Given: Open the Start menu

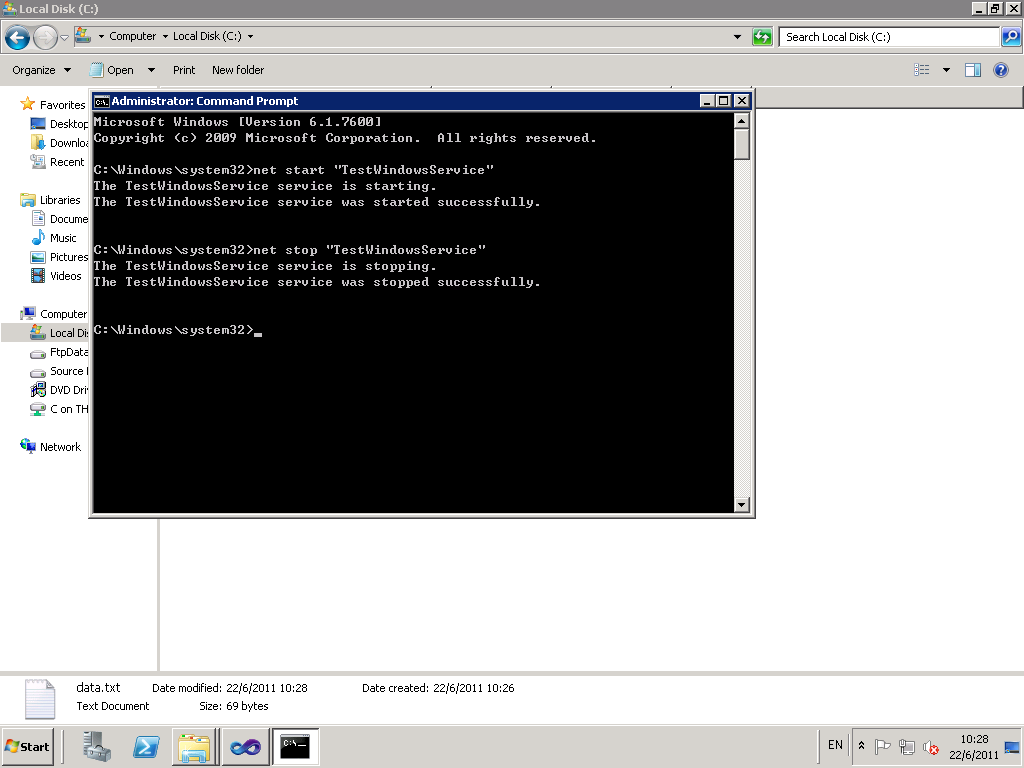Looking at the screenshot, I should point(27,746).
